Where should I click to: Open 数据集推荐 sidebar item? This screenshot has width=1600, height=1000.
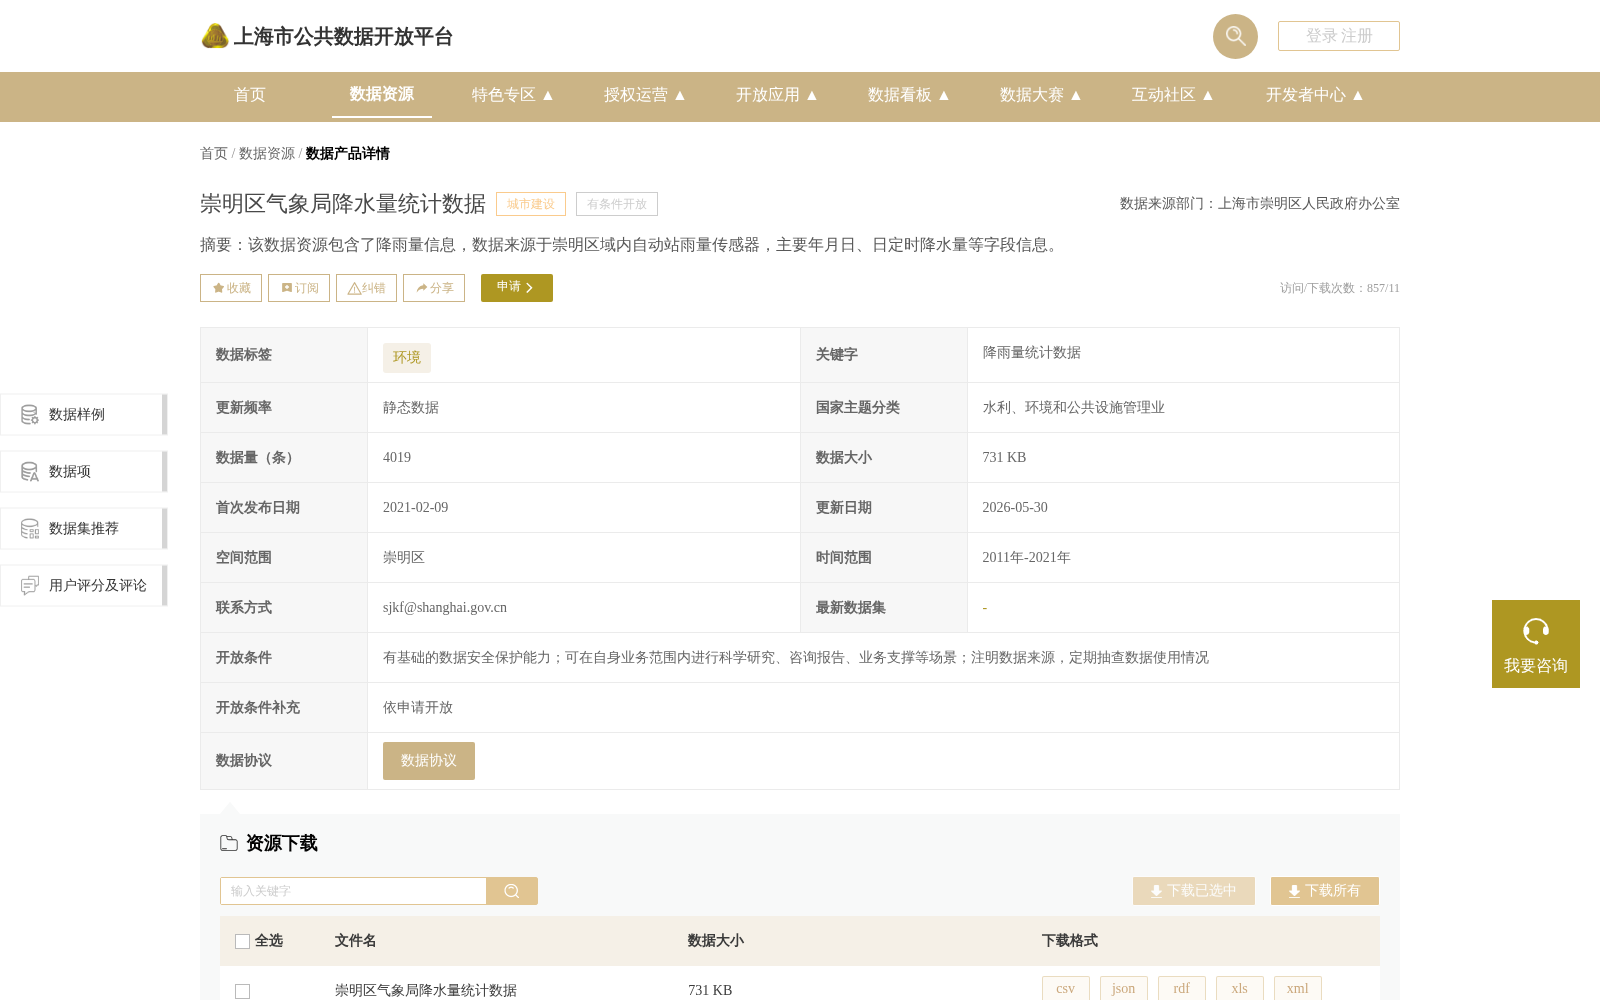(83, 528)
